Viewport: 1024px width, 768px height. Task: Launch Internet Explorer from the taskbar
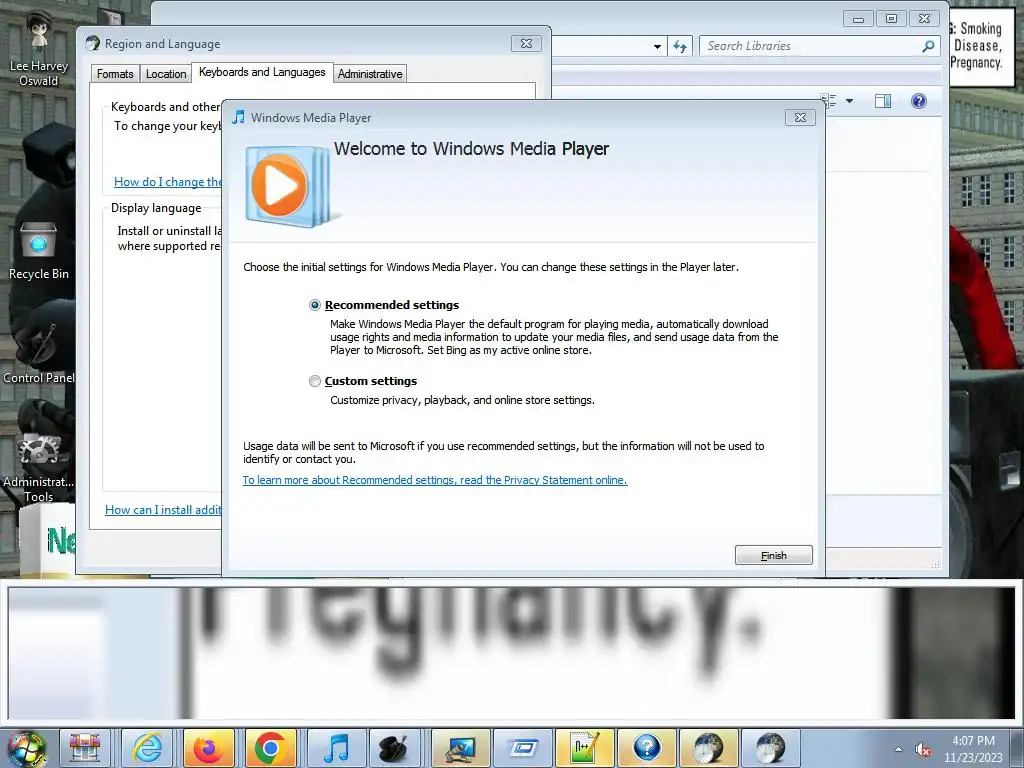click(x=147, y=748)
